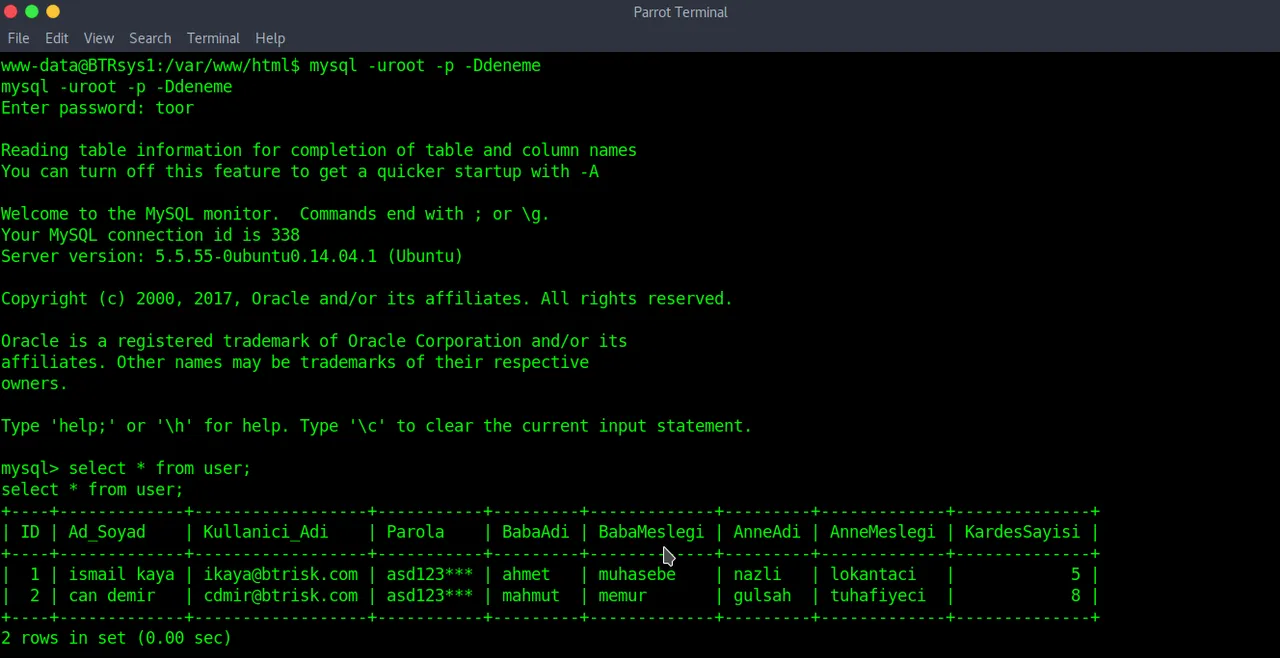Click the KardesSayisi value 5
Image resolution: width=1280 pixels, height=658 pixels.
point(1075,574)
